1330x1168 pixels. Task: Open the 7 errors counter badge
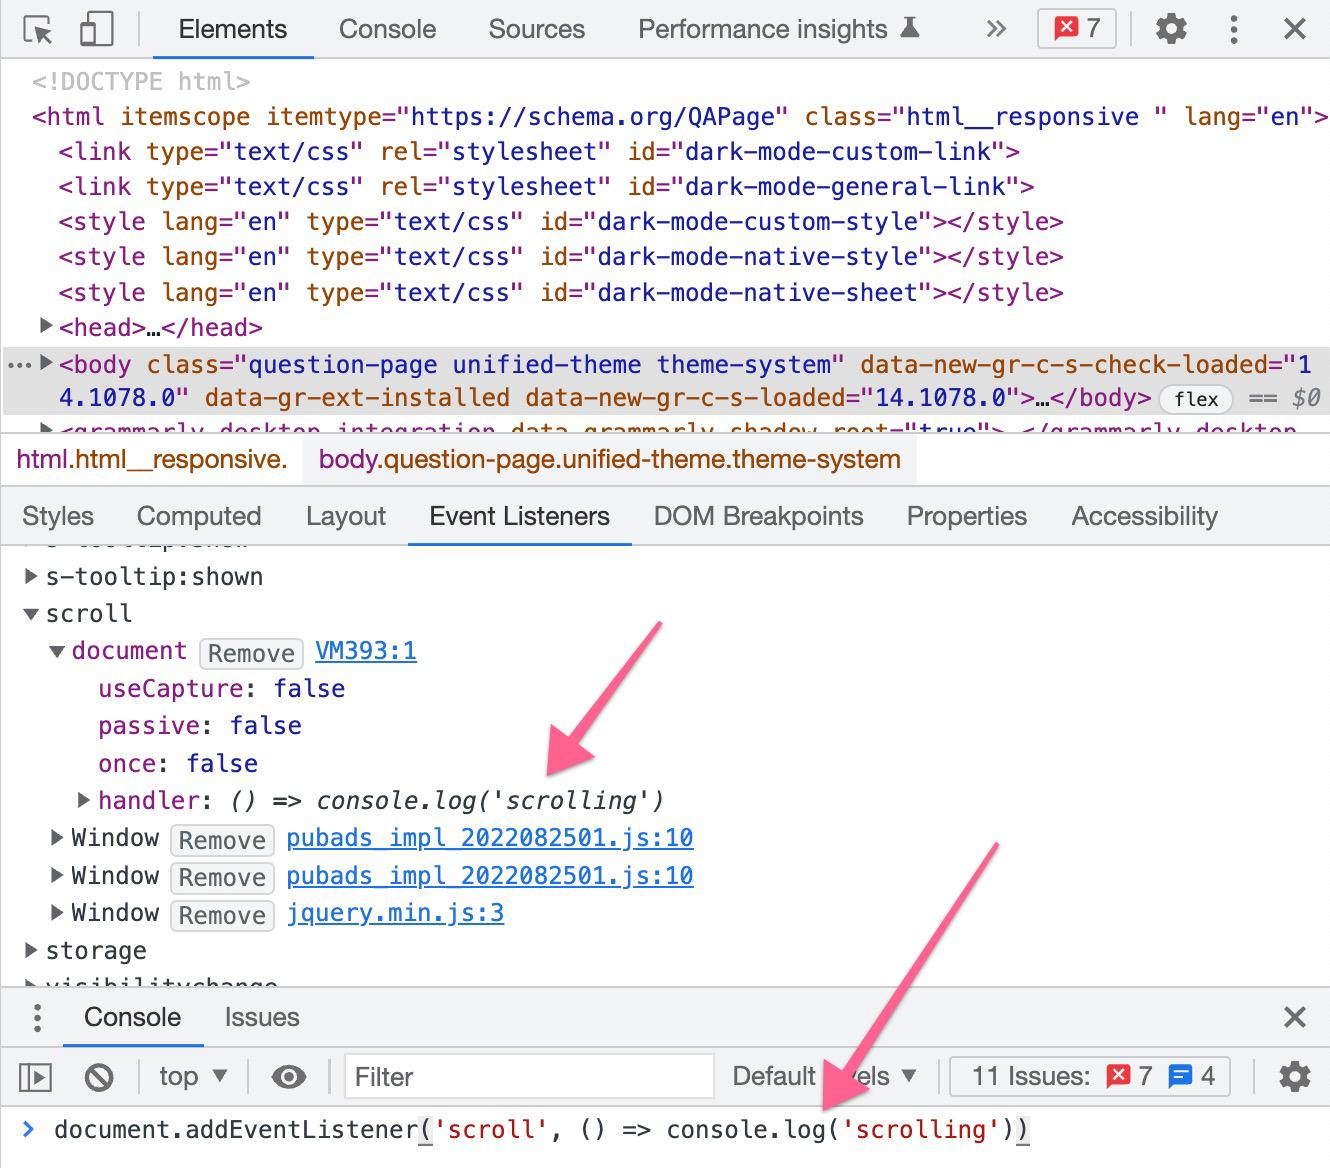click(x=1077, y=29)
